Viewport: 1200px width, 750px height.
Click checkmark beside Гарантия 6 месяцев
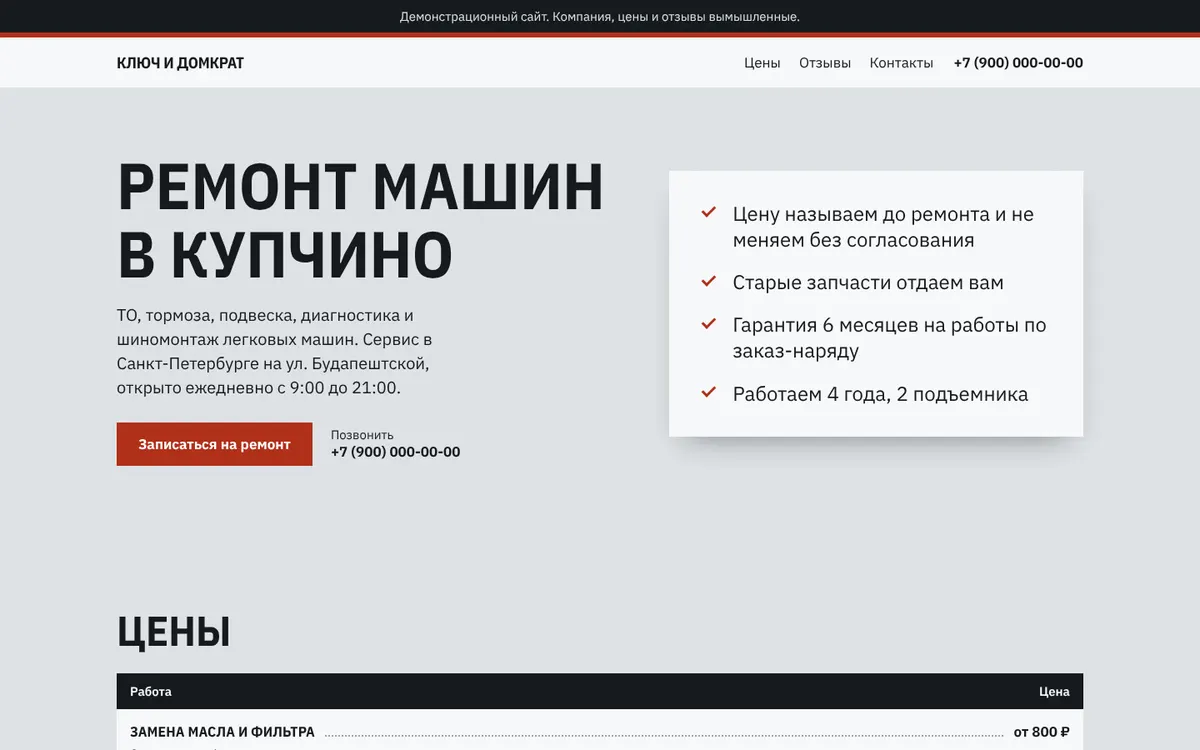[x=709, y=324]
